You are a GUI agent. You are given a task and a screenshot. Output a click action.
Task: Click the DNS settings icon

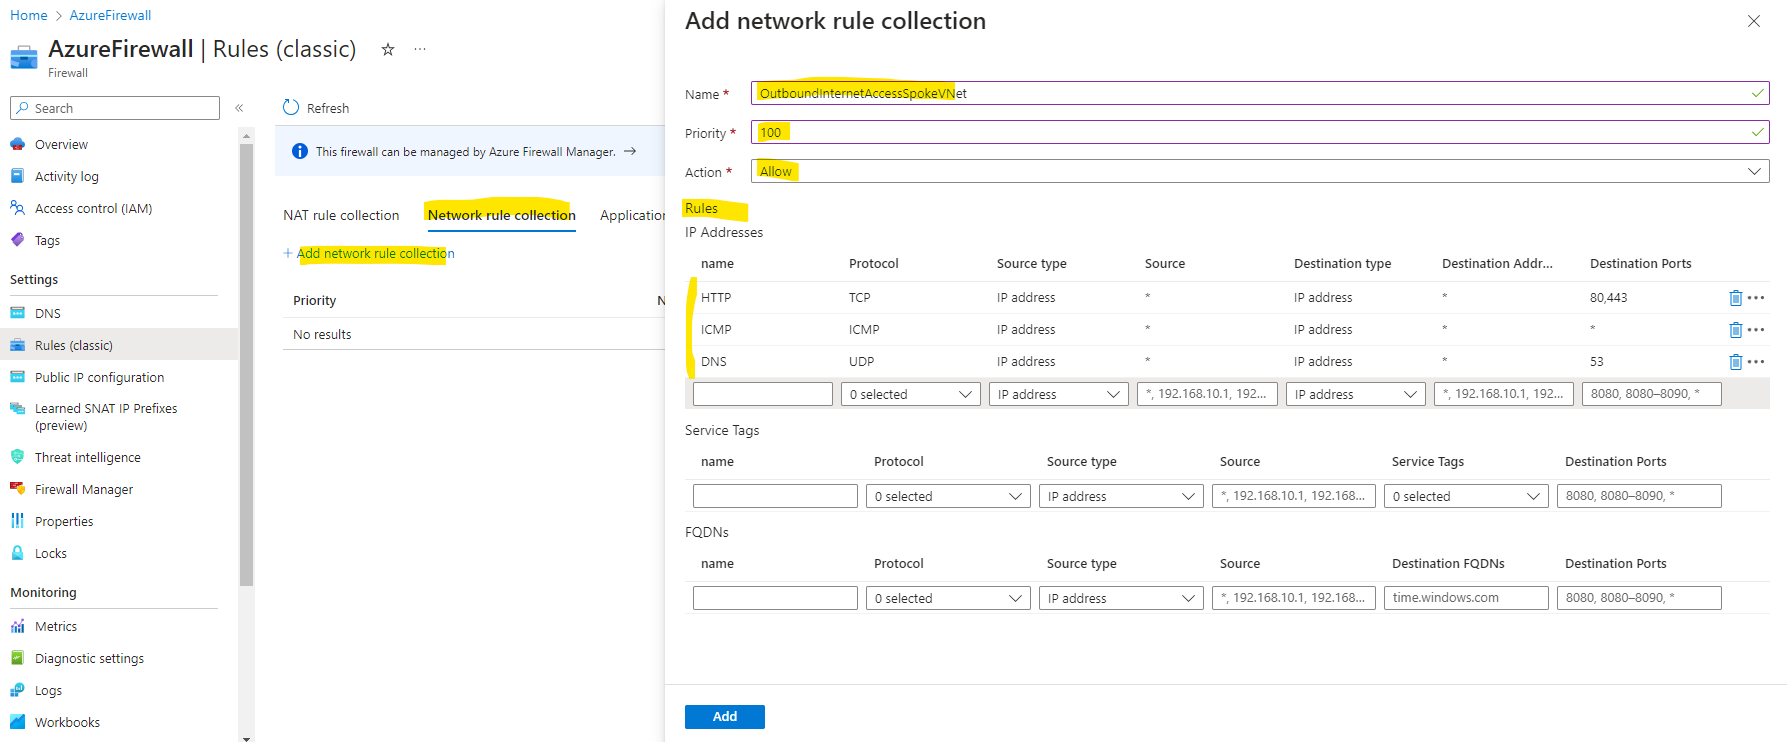[x=17, y=313]
